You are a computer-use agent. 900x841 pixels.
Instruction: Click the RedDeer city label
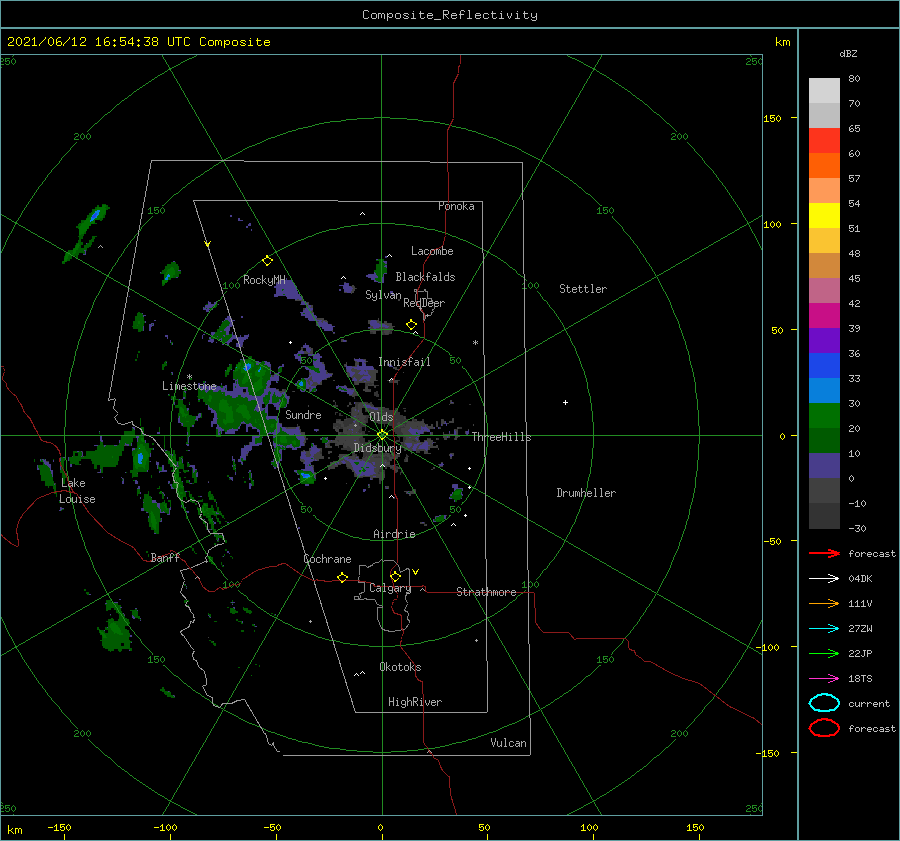coord(424,303)
